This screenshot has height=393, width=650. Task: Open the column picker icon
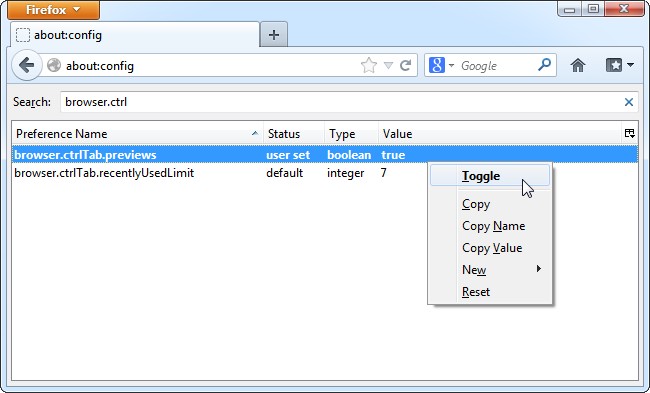click(629, 133)
